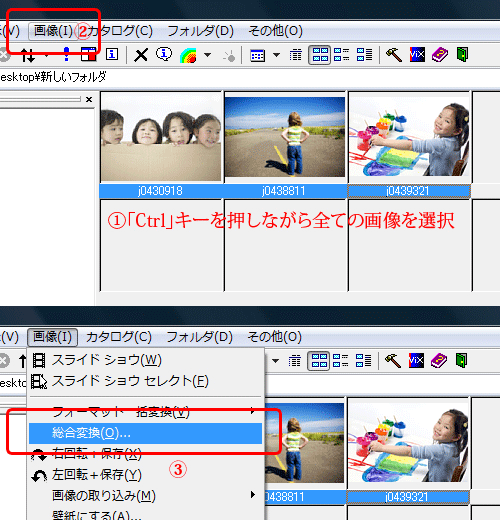This screenshot has height=520, width=500.
Task: Choose 左回転+保存(Y) from the menu
Action: pyautogui.click(x=145, y=475)
